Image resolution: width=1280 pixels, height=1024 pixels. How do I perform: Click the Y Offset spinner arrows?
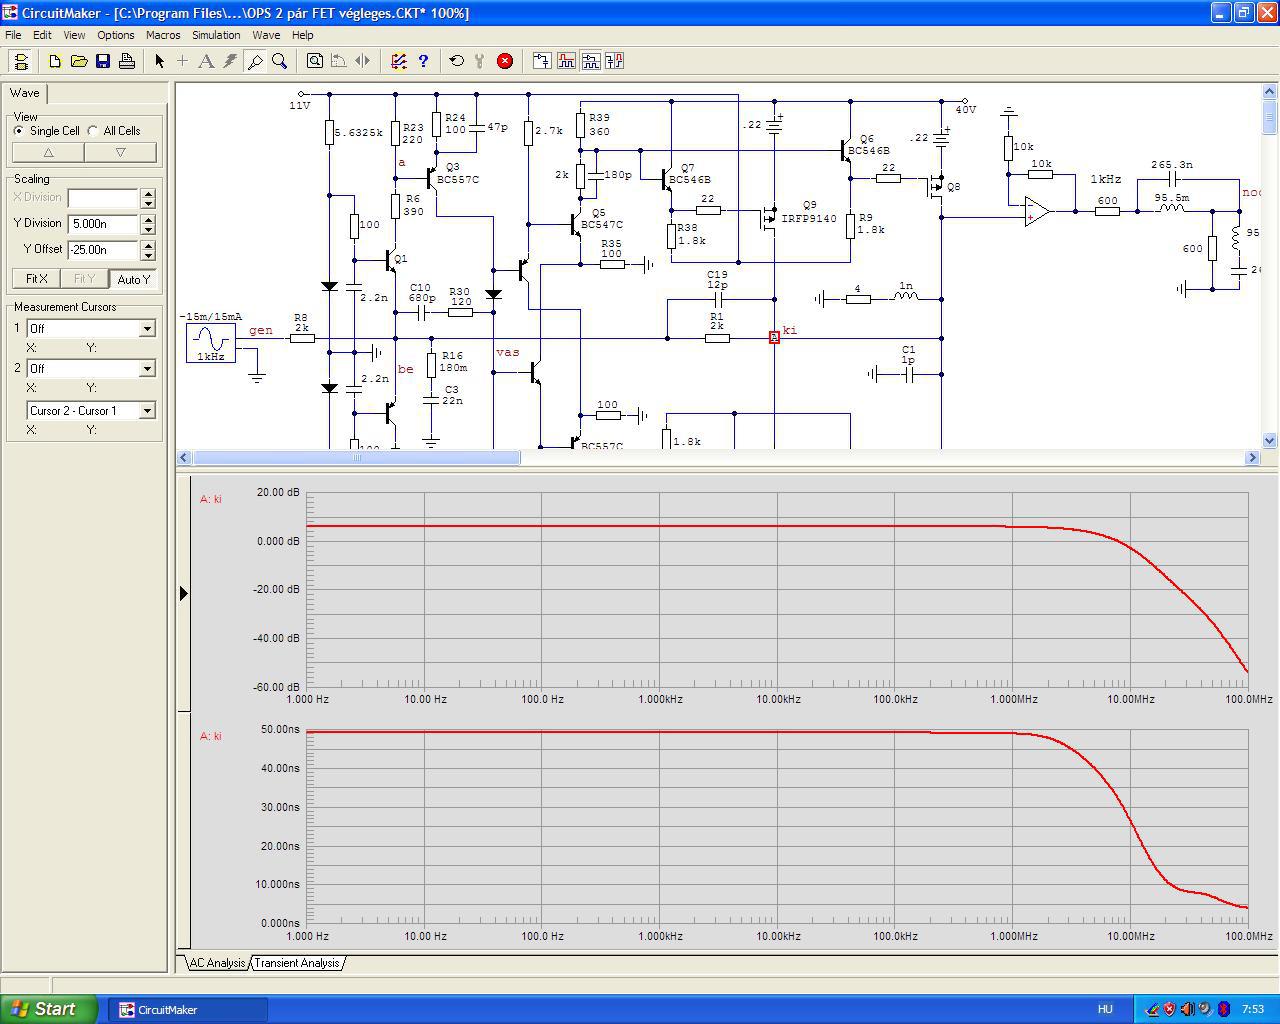[148, 250]
